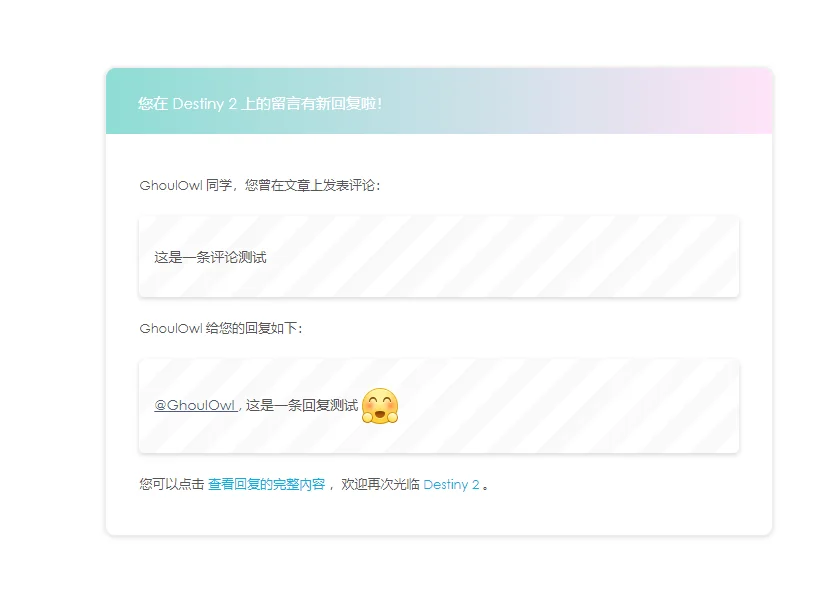The image size is (832, 609).
Task: Click the line GhoulOwl 同学，您曾在文章上发表评论
Action: click(260, 185)
